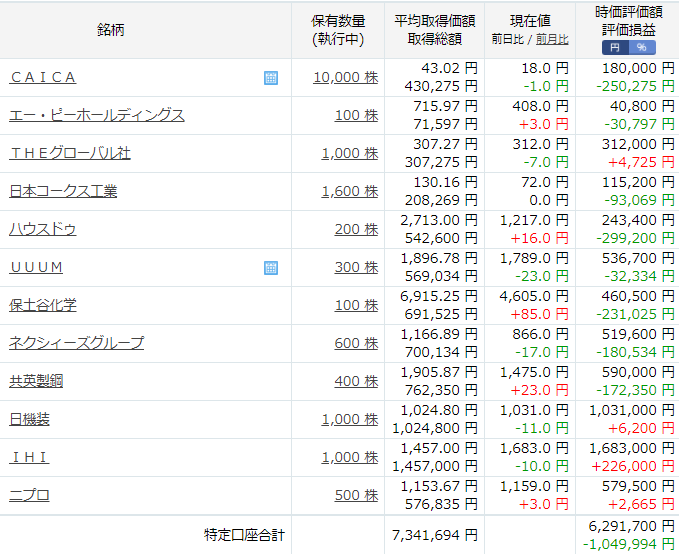Click calendar icon beside CAICA
Screen dimensions: 679x554
tap(271, 78)
